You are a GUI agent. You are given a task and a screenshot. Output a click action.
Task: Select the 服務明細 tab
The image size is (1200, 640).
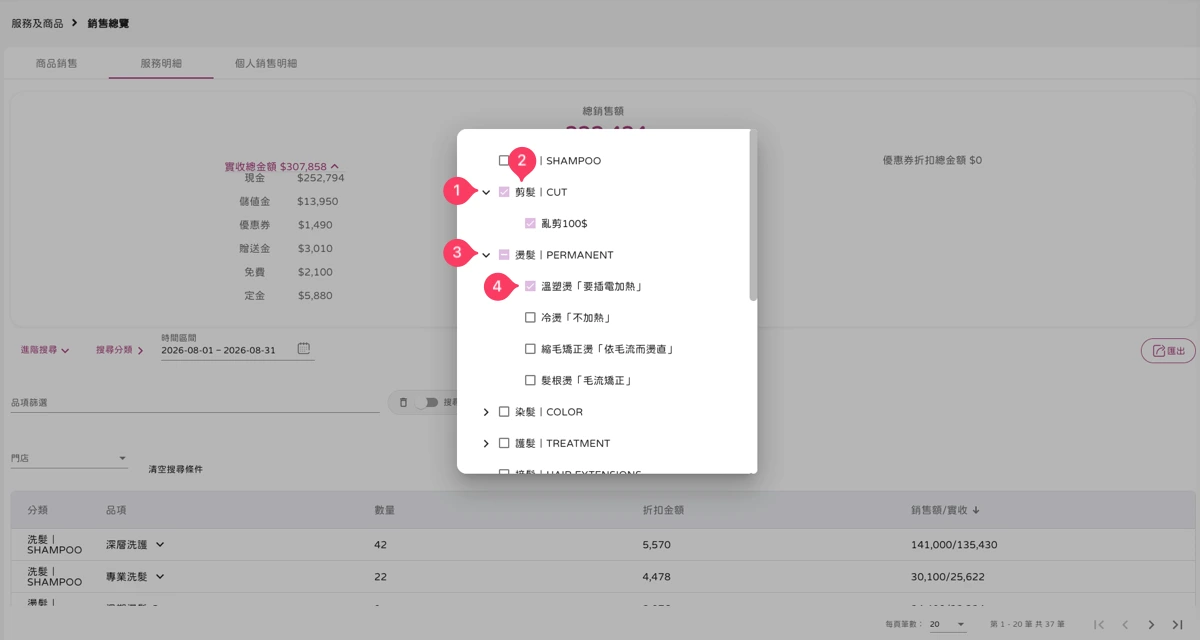click(x=161, y=63)
